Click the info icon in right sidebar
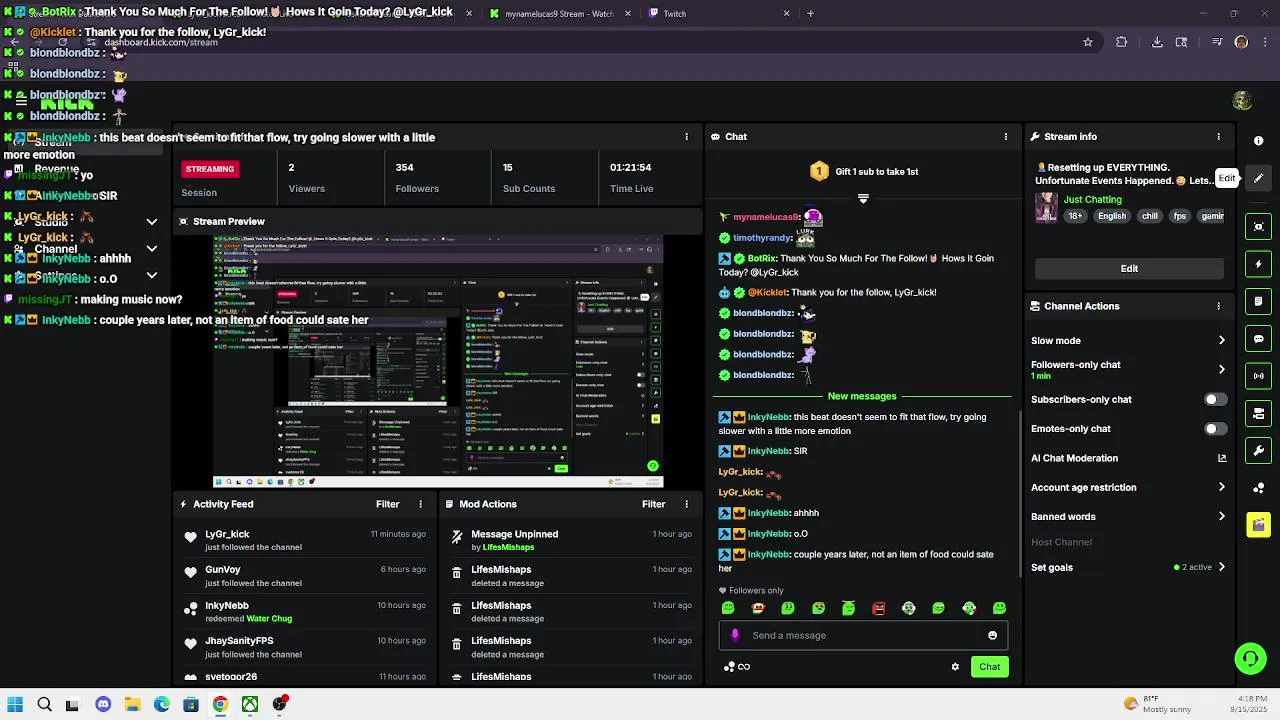The width and height of the screenshot is (1280, 720). (1259, 141)
